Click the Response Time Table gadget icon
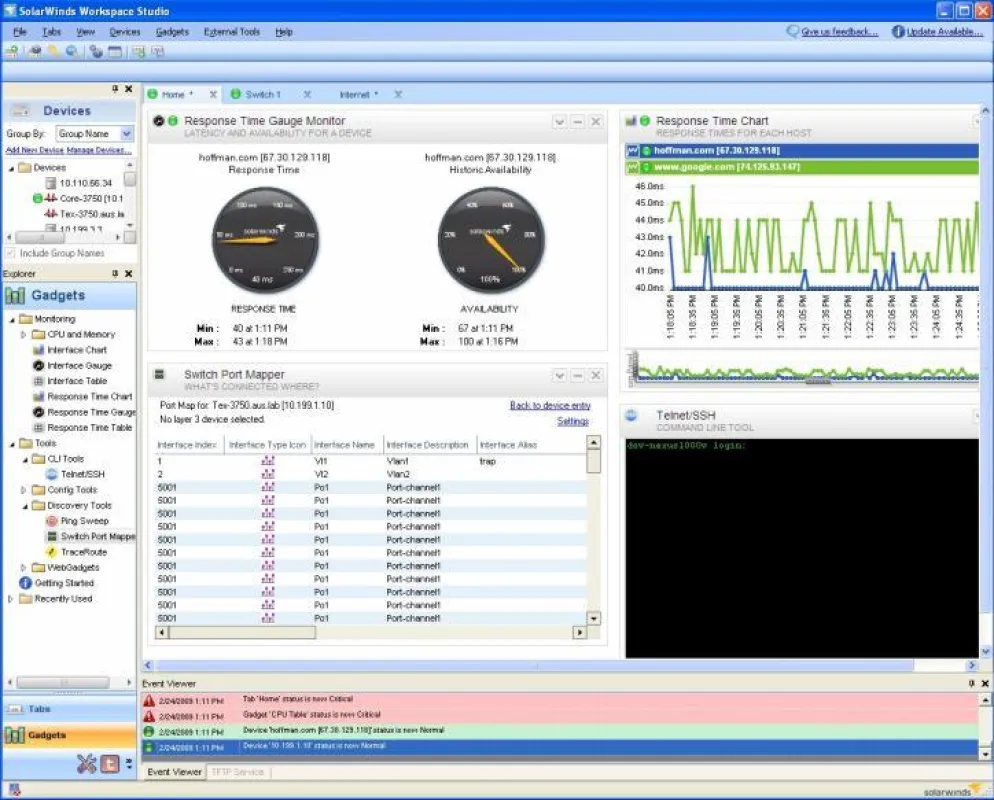 pyautogui.click(x=38, y=428)
